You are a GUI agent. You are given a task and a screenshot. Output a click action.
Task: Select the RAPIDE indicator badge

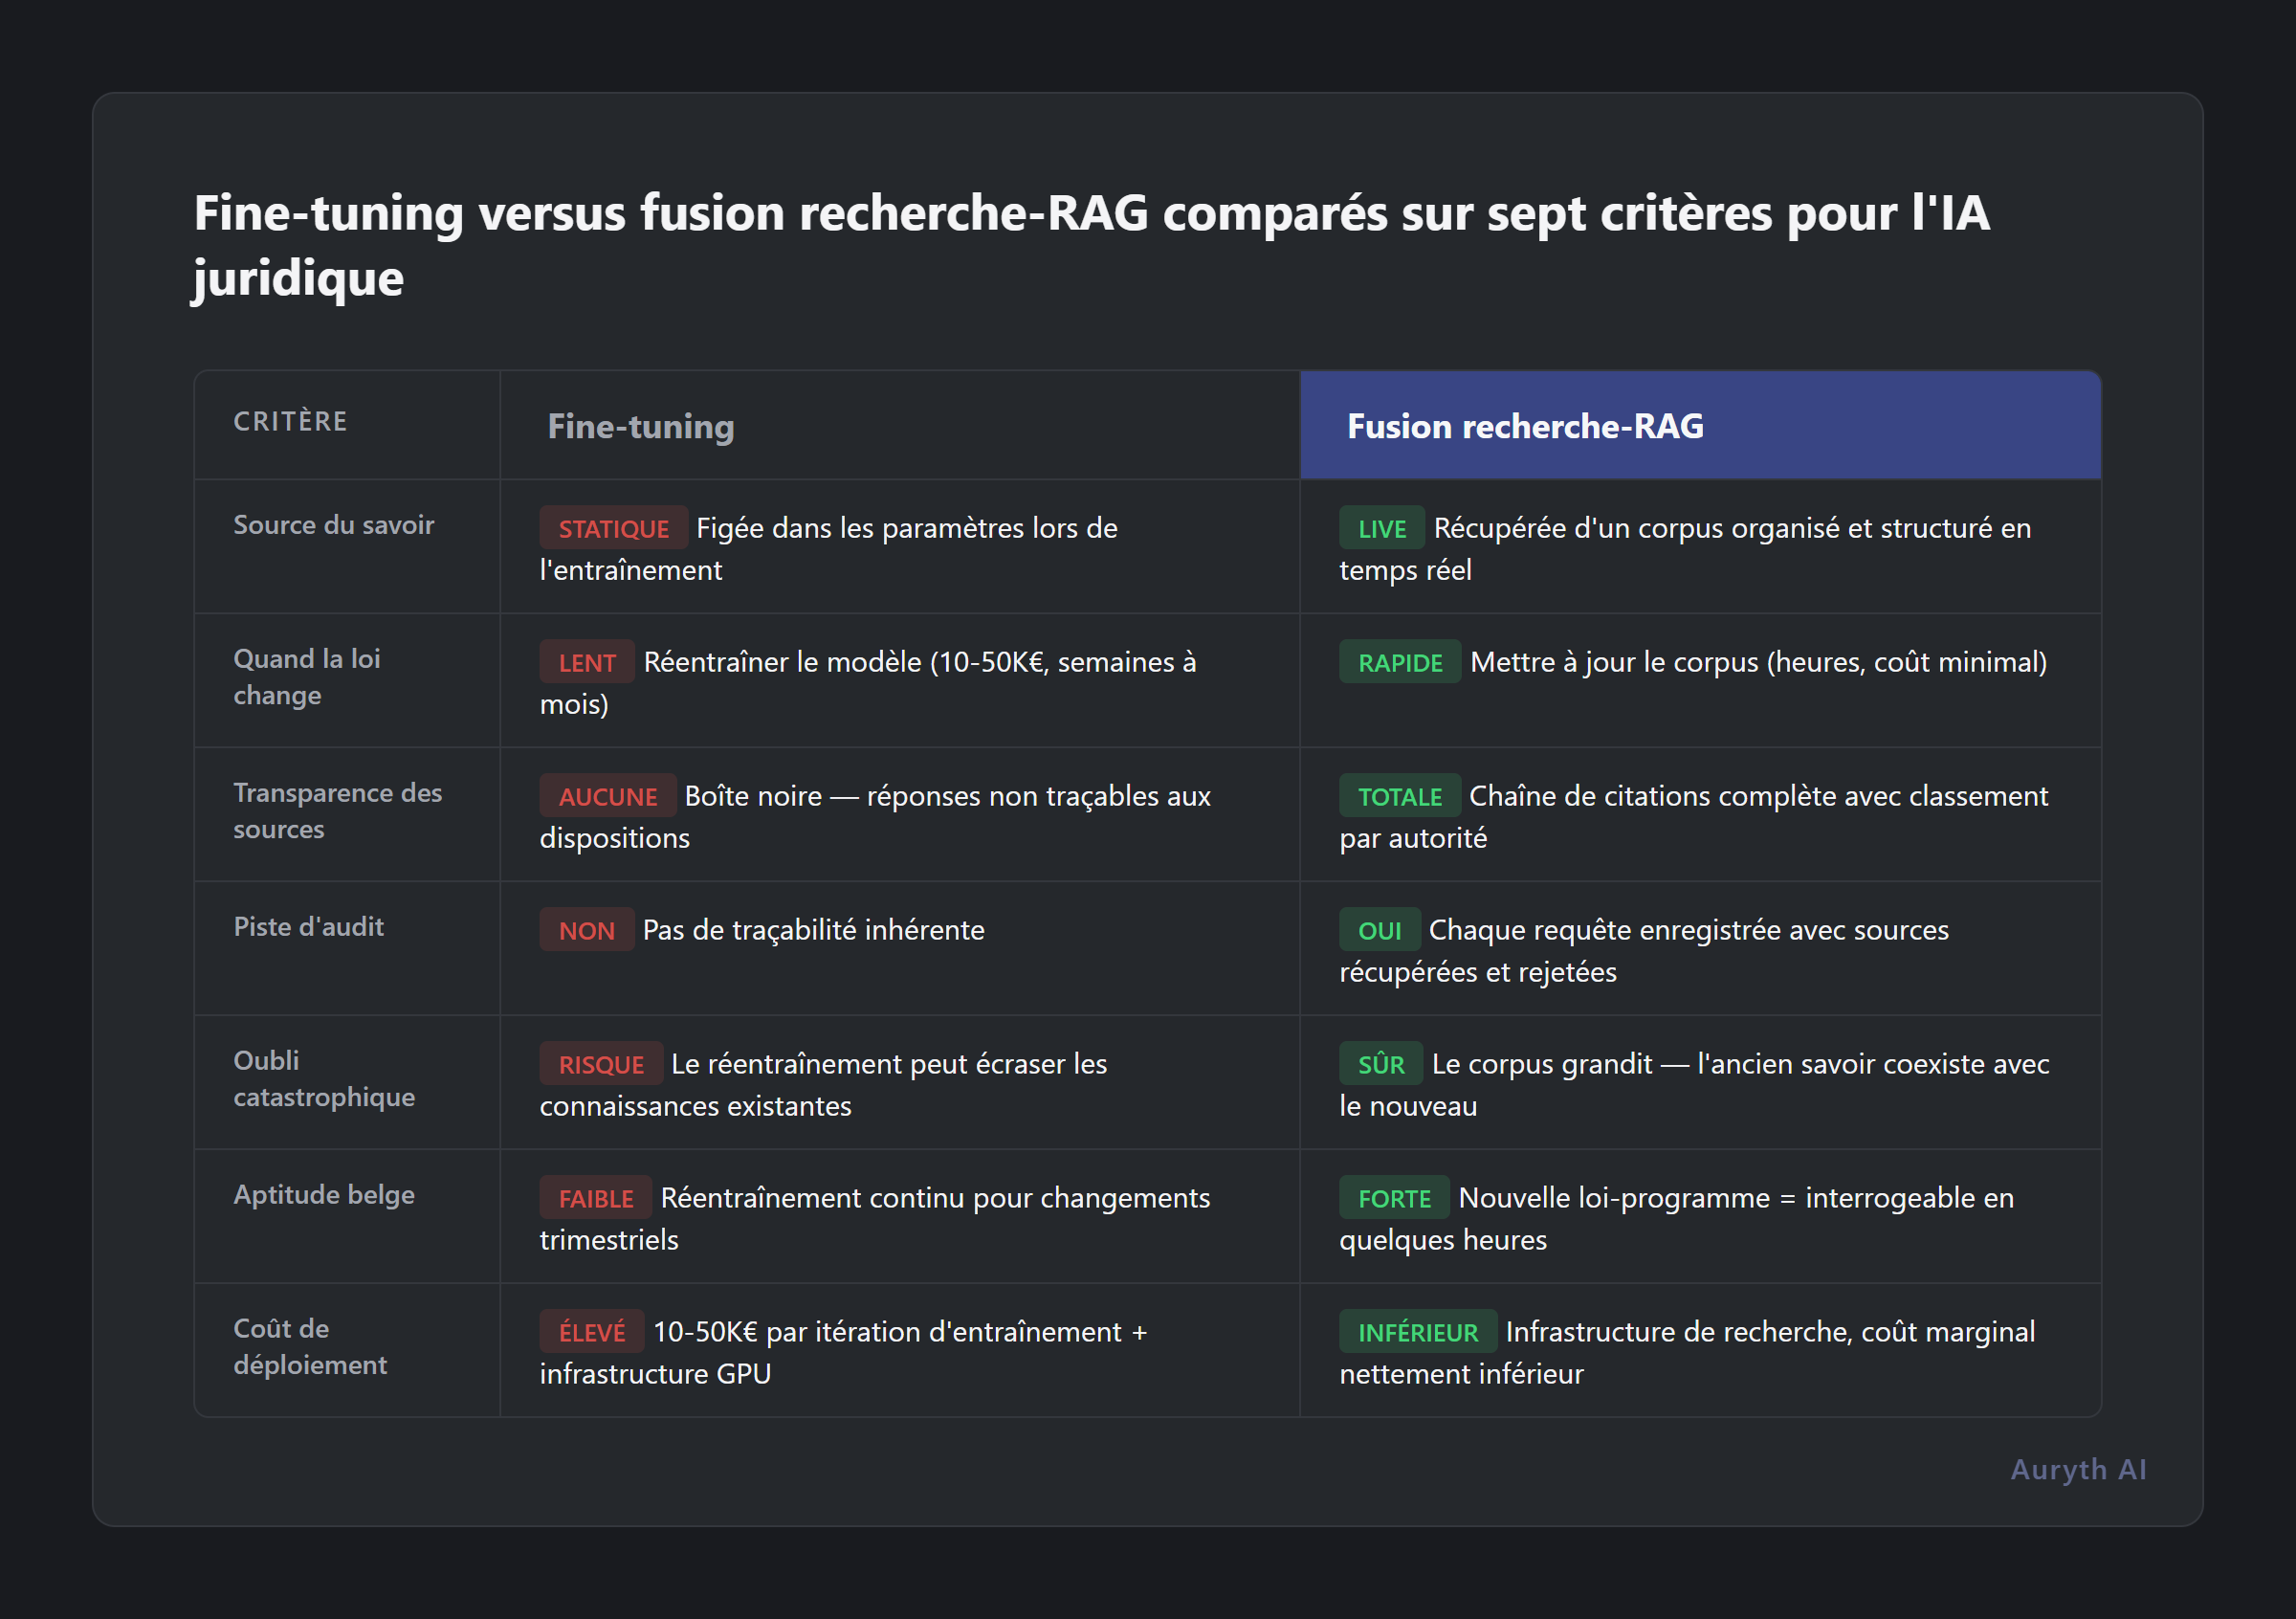1400,661
